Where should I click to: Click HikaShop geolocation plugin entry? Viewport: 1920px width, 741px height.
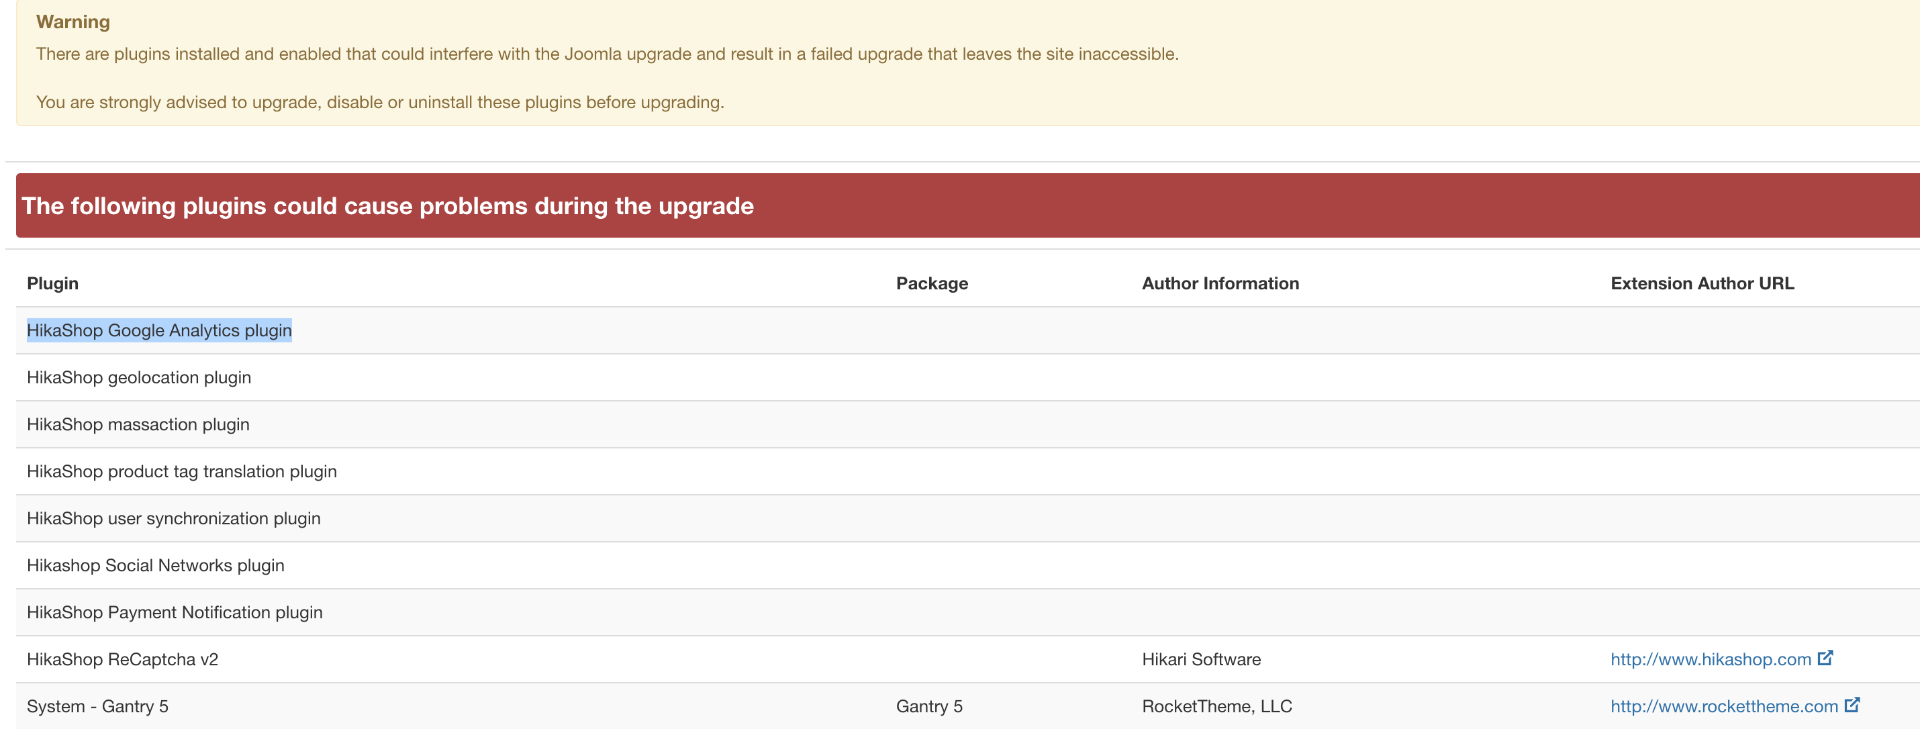point(139,378)
